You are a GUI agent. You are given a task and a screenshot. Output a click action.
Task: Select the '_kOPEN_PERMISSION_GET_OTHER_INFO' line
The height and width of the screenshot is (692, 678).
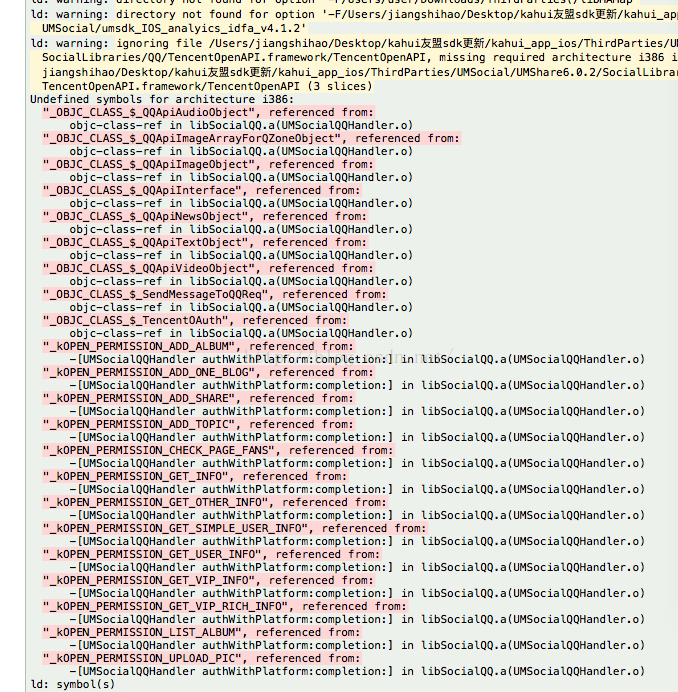click(x=215, y=503)
